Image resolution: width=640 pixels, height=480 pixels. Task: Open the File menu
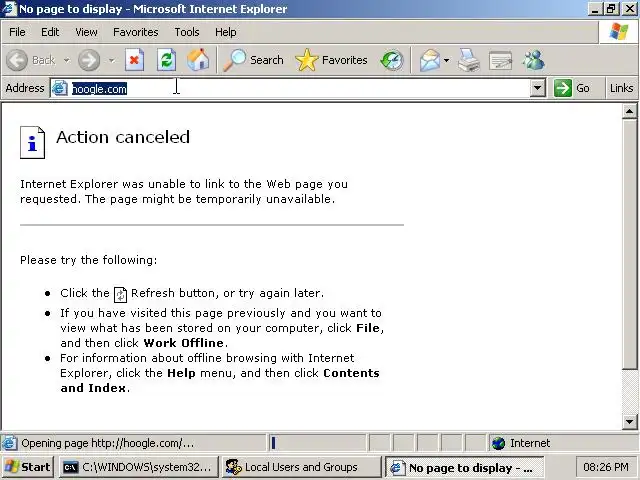[17, 32]
